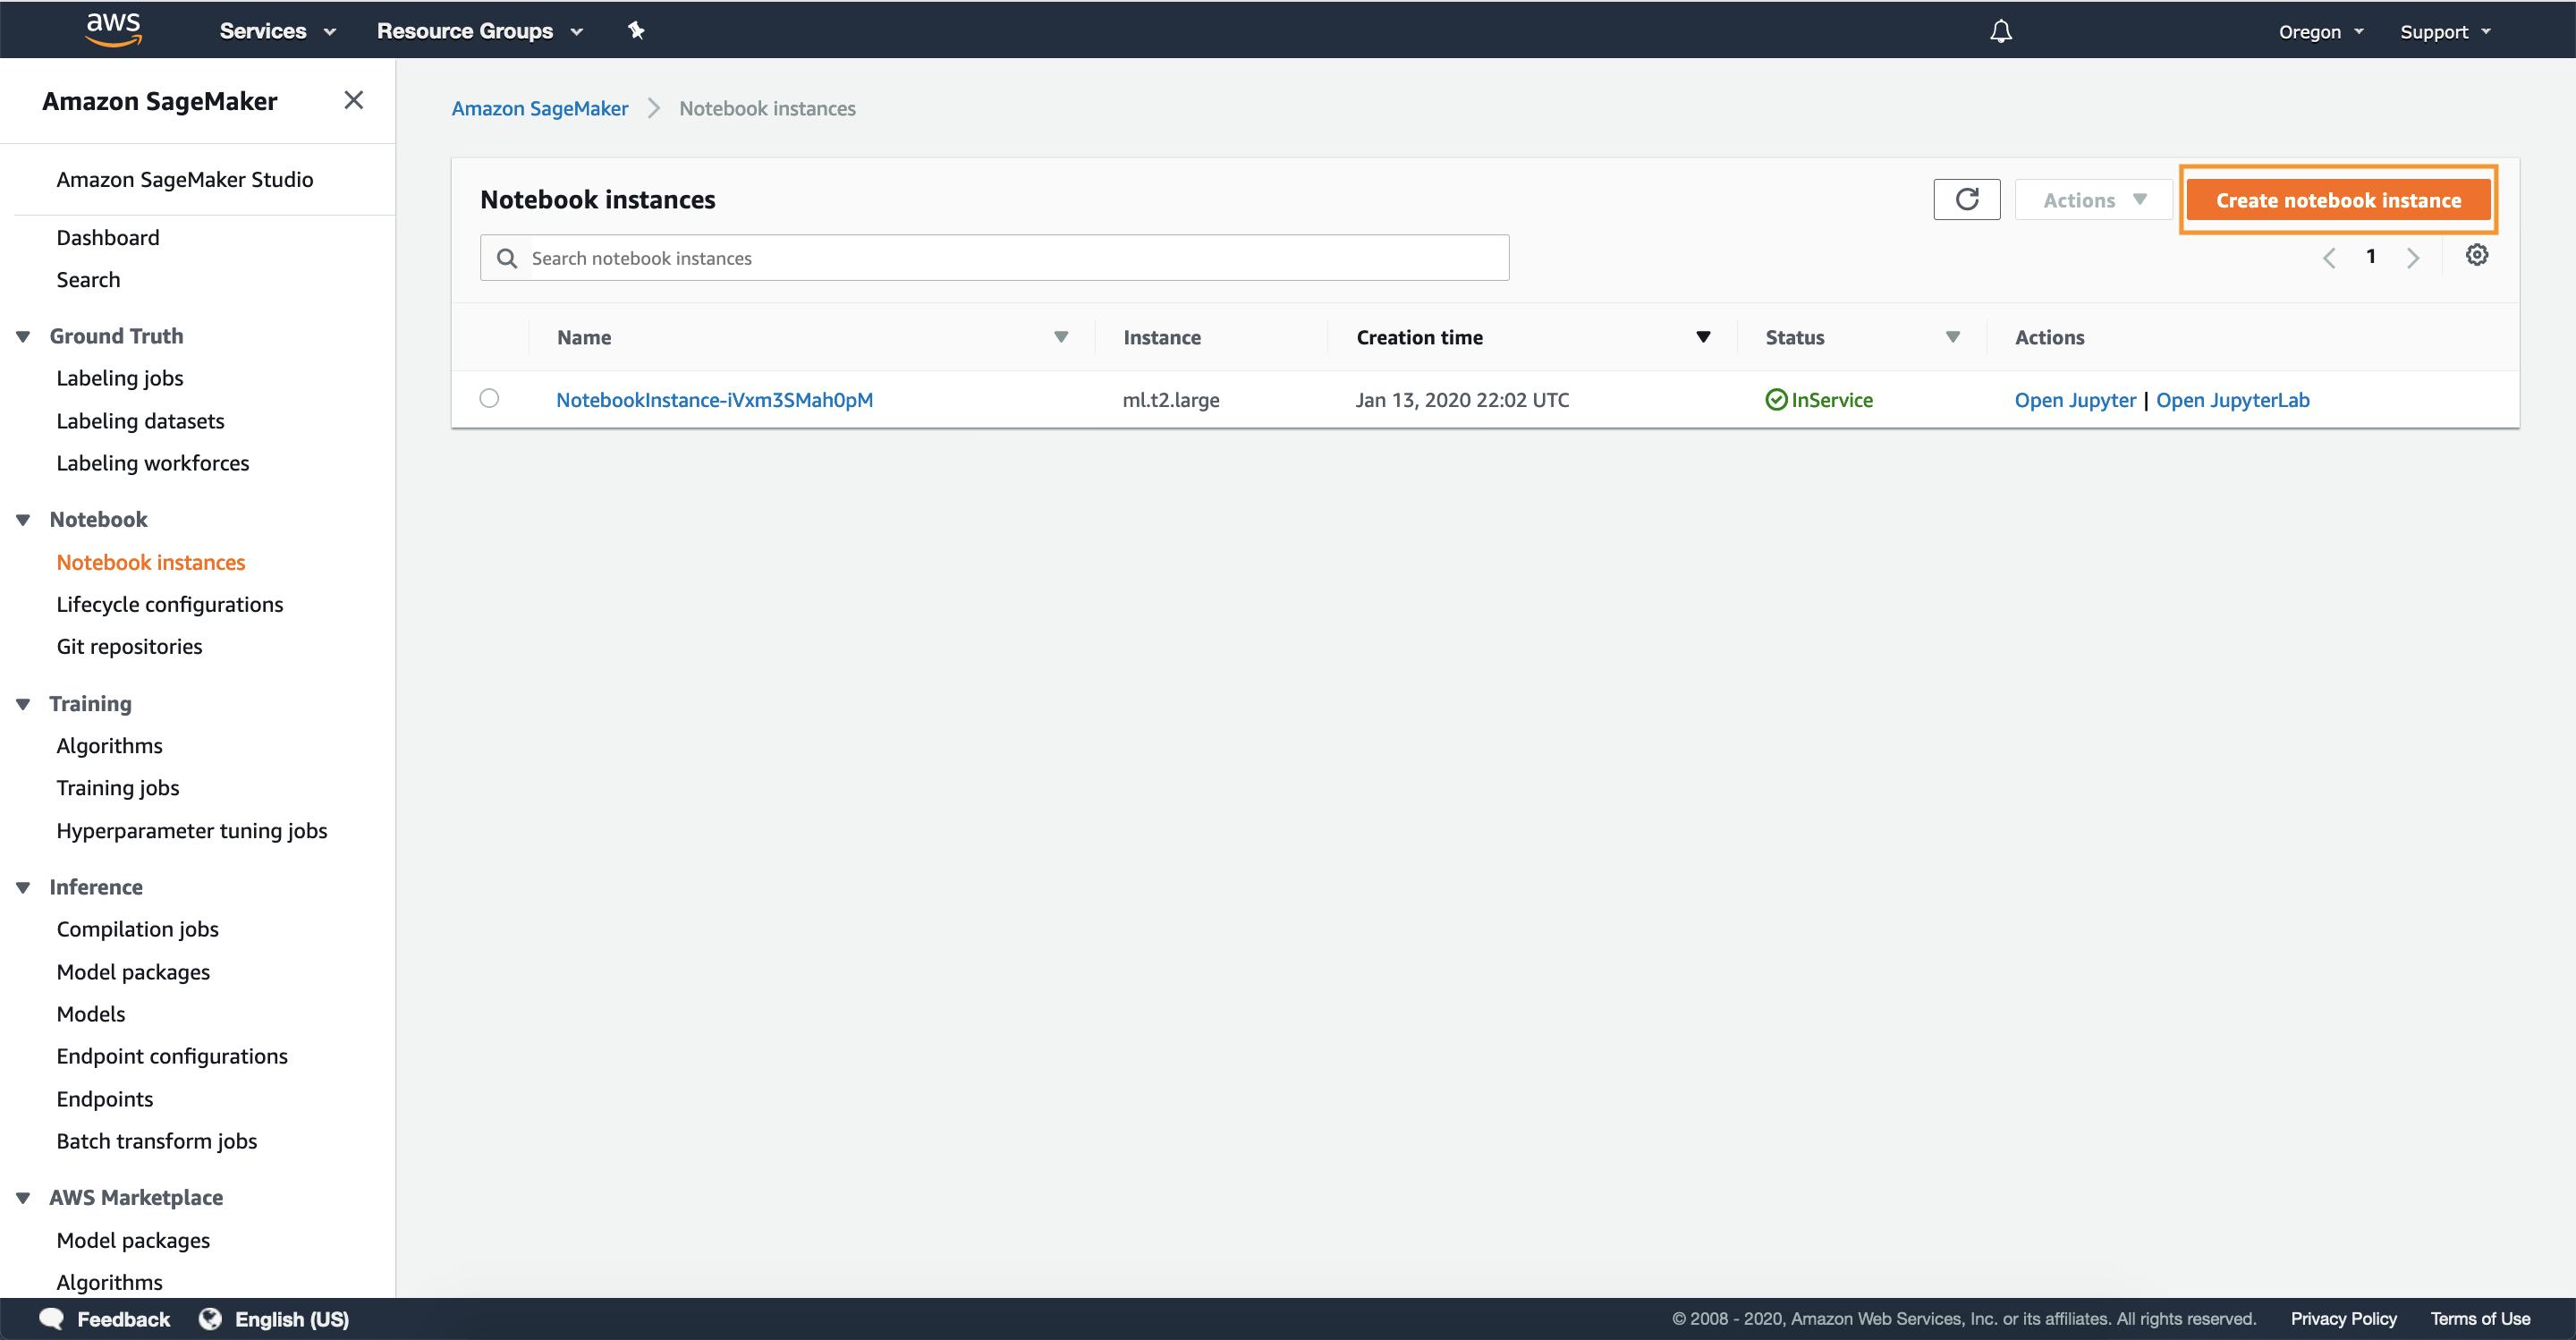This screenshot has height=1340, width=2576.
Task: Open table preferences gear icon
Action: coord(2476,255)
